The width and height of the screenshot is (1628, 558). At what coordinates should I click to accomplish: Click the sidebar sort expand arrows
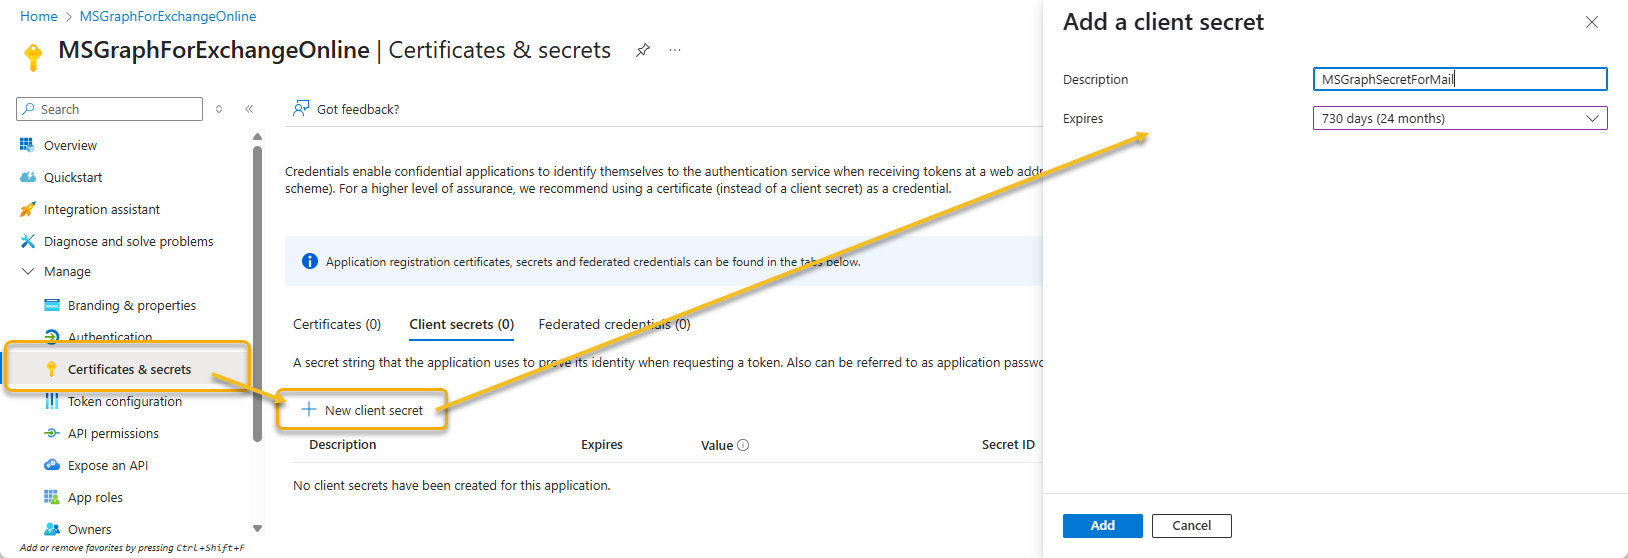(x=219, y=109)
